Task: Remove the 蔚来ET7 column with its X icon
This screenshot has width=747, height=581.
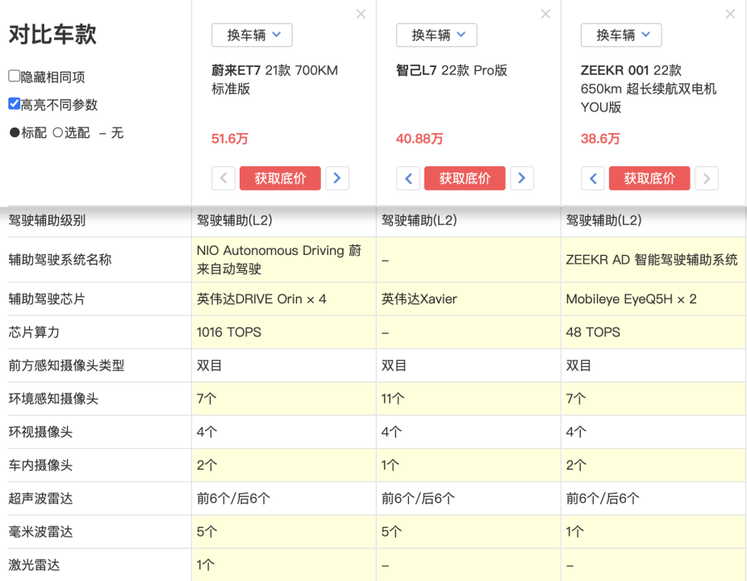Action: point(361,14)
